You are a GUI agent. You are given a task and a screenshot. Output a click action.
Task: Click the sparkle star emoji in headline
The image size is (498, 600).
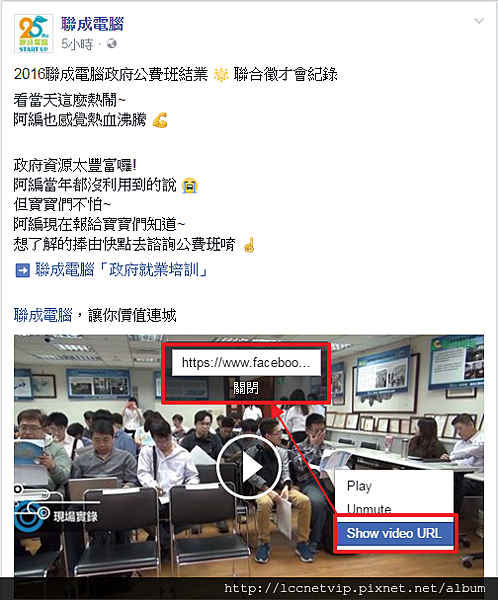(x=221, y=75)
